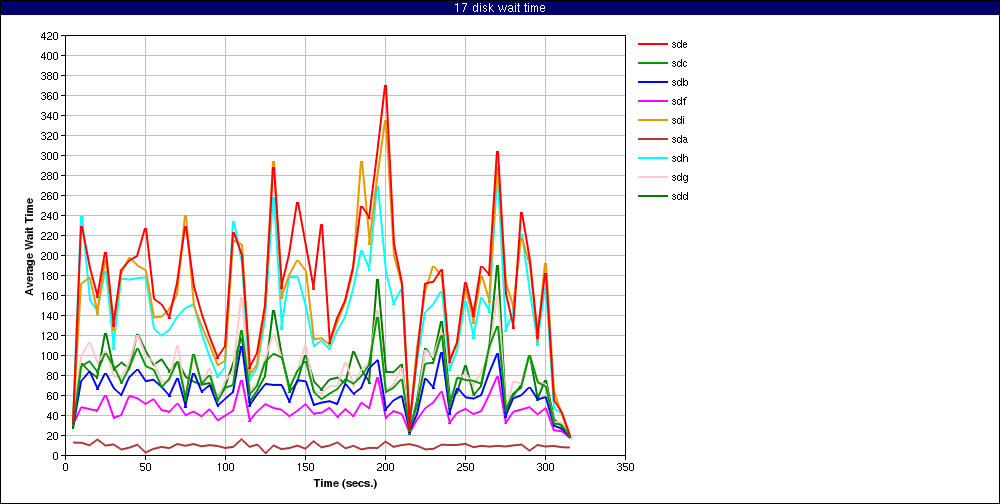Screen dimensions: 1000x504
Task: Click the 420 y-axis tick label
Action: [50, 36]
